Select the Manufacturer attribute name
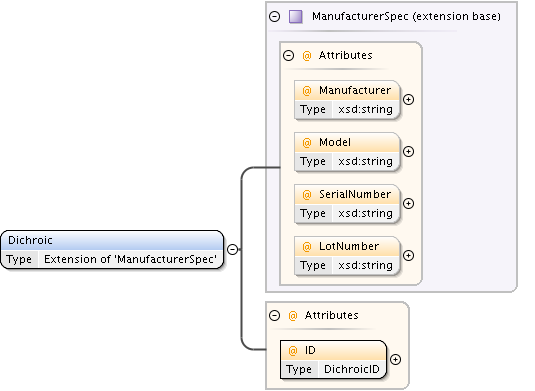Viewport: 535px width, 391px height. click(x=355, y=90)
